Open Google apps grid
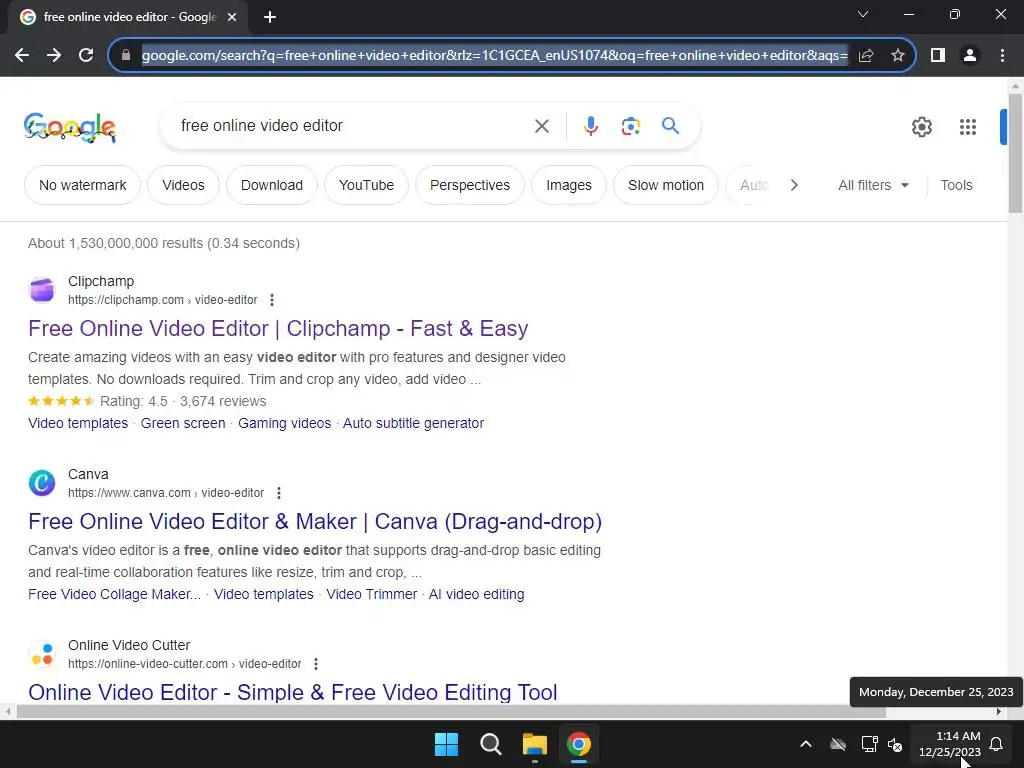This screenshot has width=1024, height=768. (968, 127)
